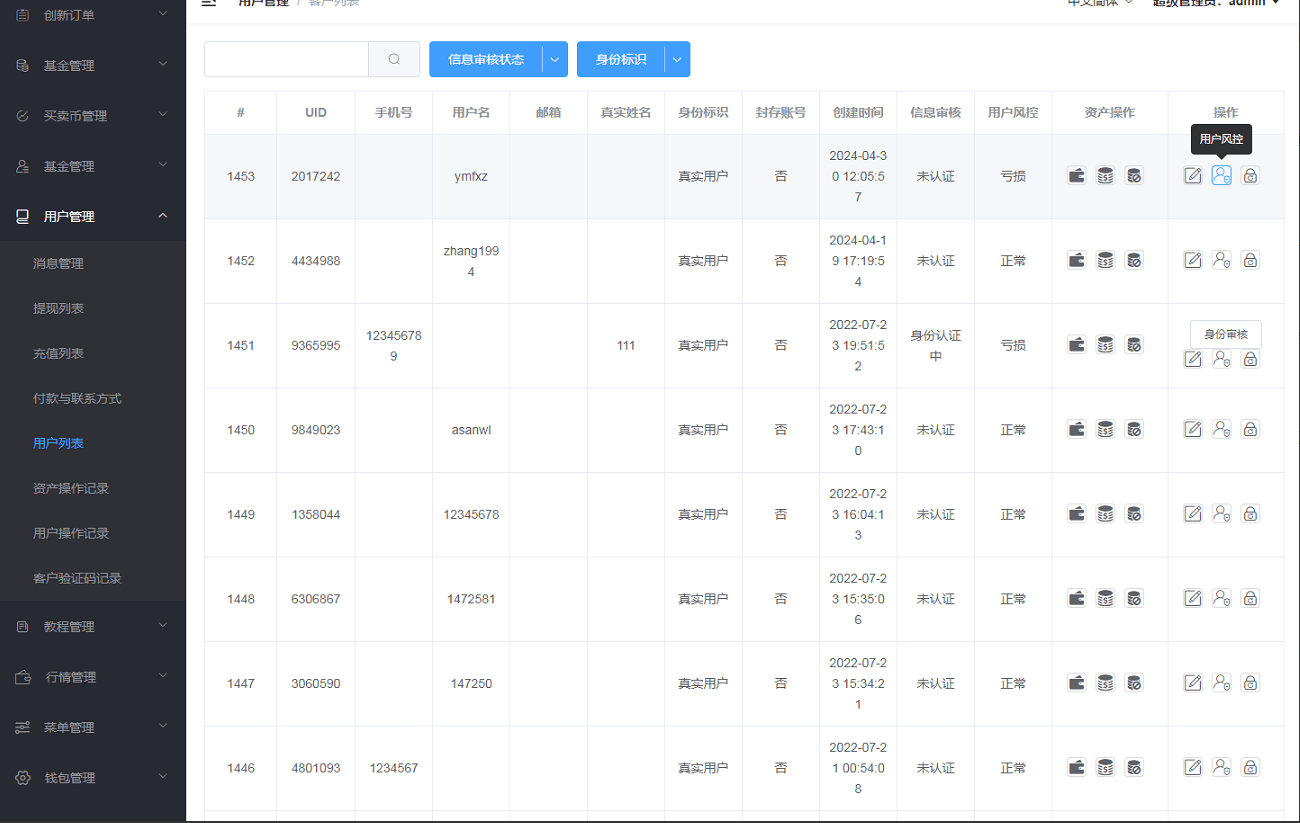Screen dimensions: 1300x823
Task: Click the blocked coin icon for UID 6306867
Action: click(1134, 598)
